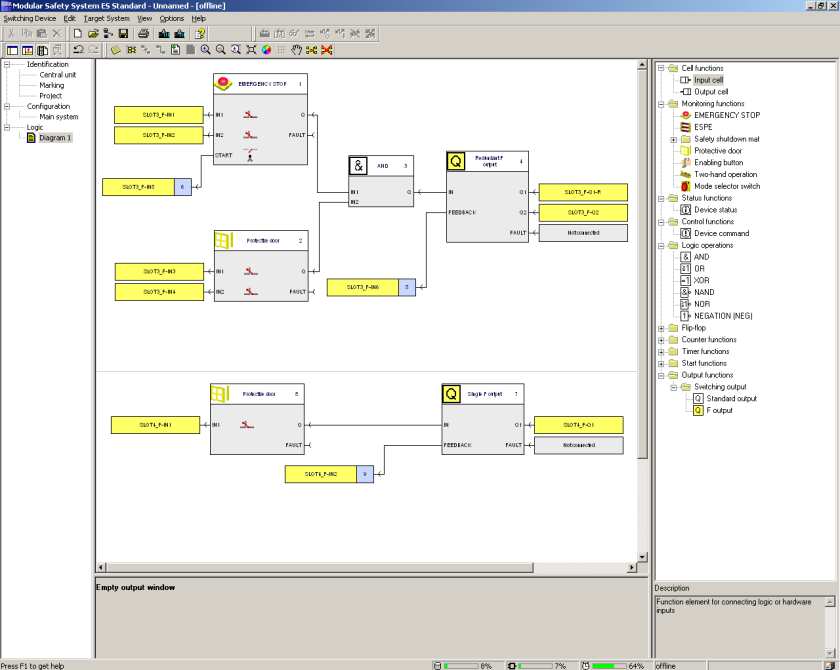The width and height of the screenshot is (840, 670).
Task: Expand the Safety shutdown mat folder
Action: [674, 139]
